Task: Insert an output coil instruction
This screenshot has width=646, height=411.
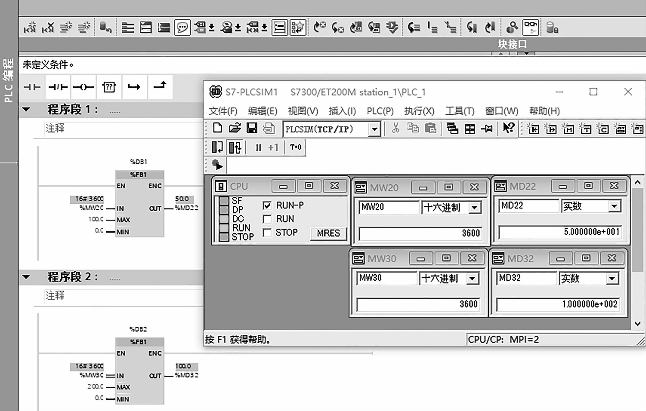Action: tap(83, 87)
